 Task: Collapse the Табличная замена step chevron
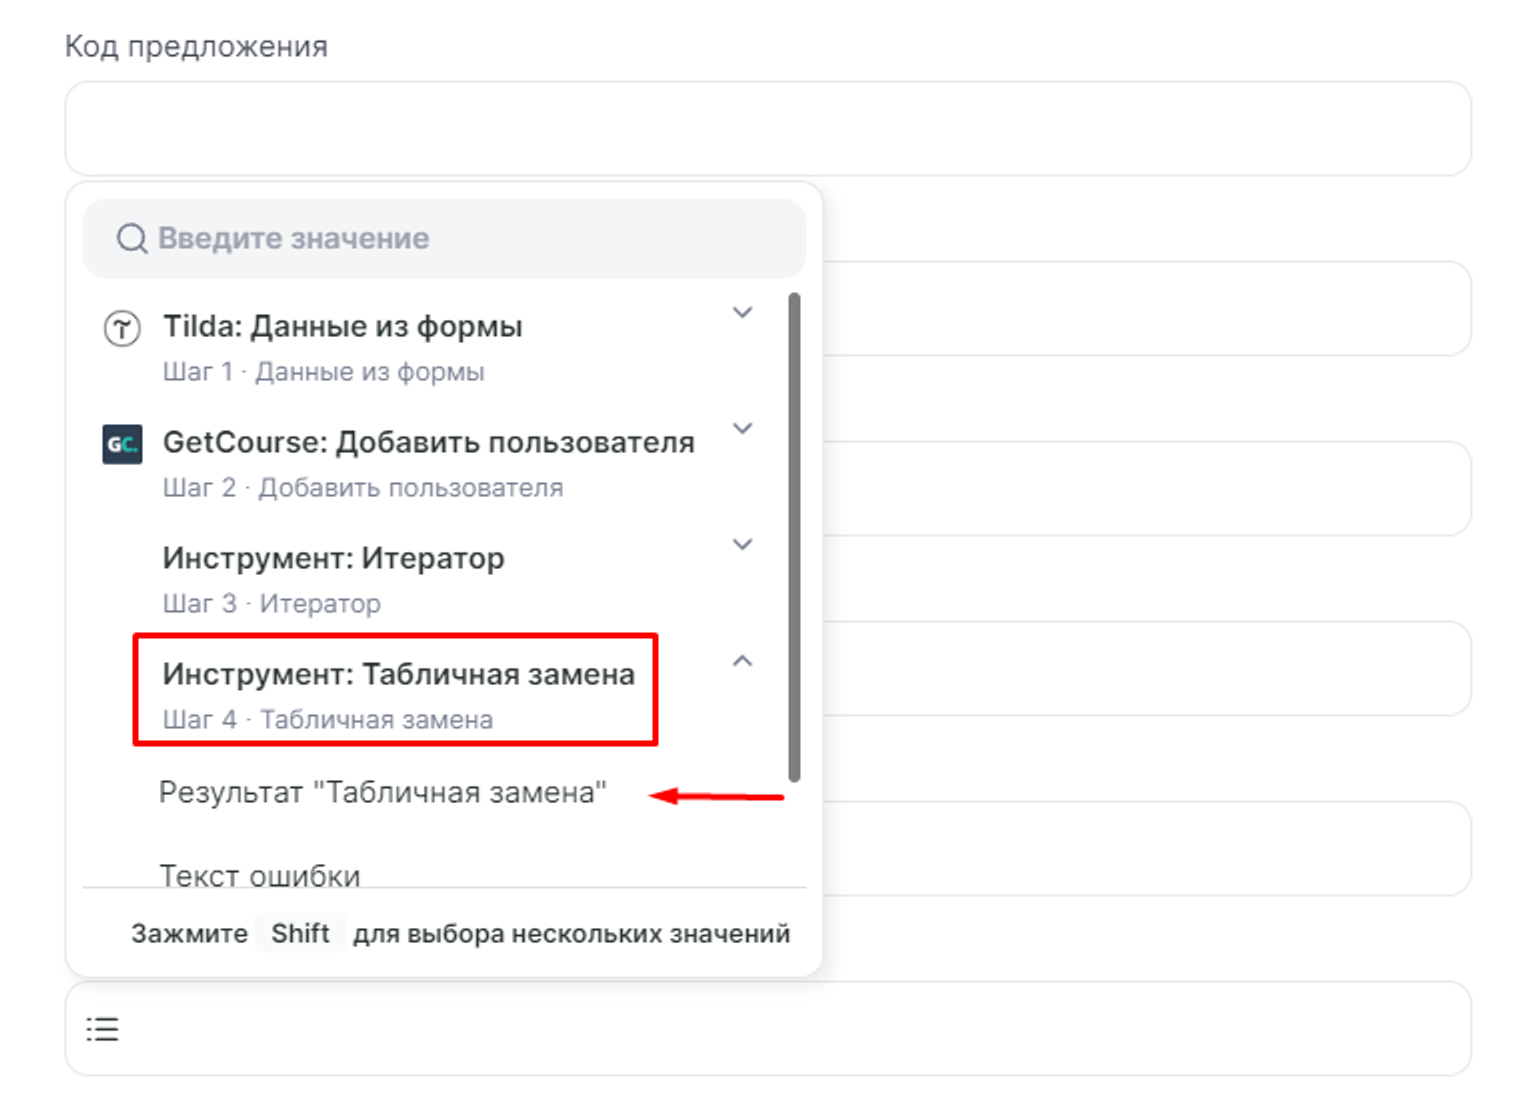742,661
